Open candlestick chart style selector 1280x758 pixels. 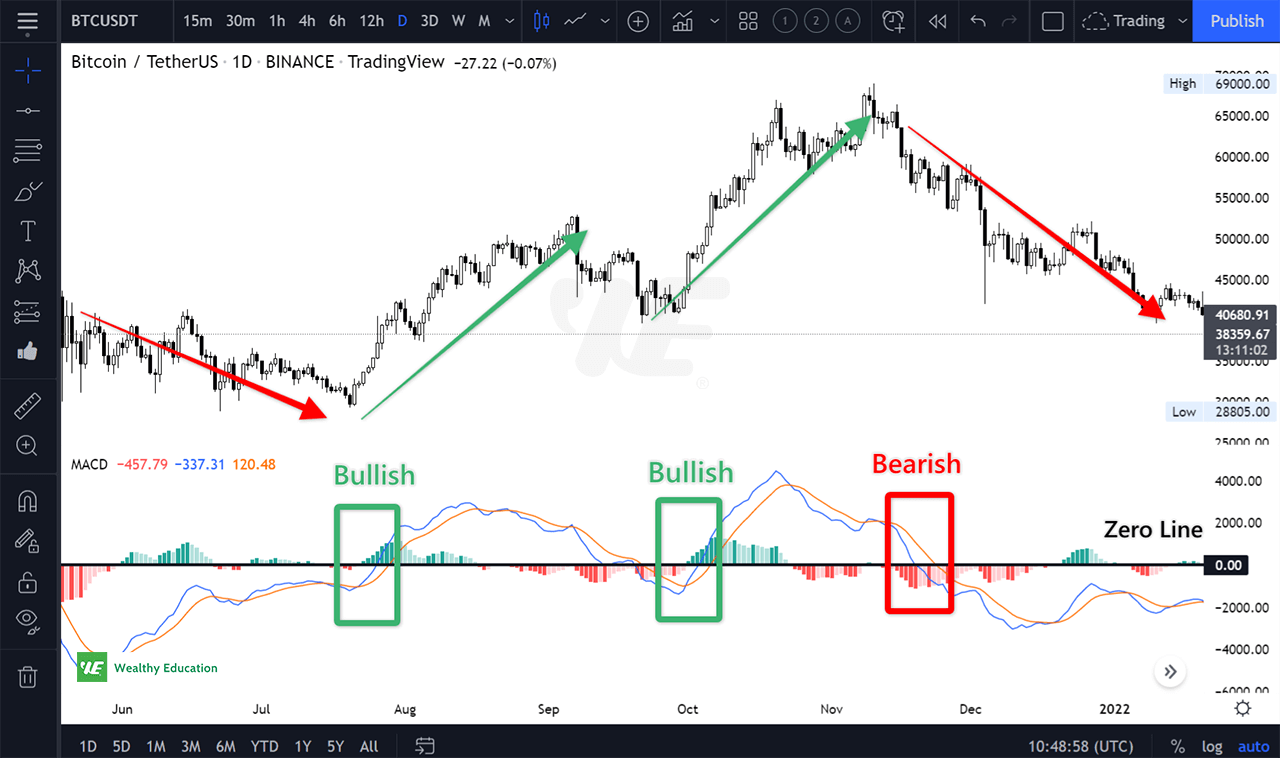542,21
